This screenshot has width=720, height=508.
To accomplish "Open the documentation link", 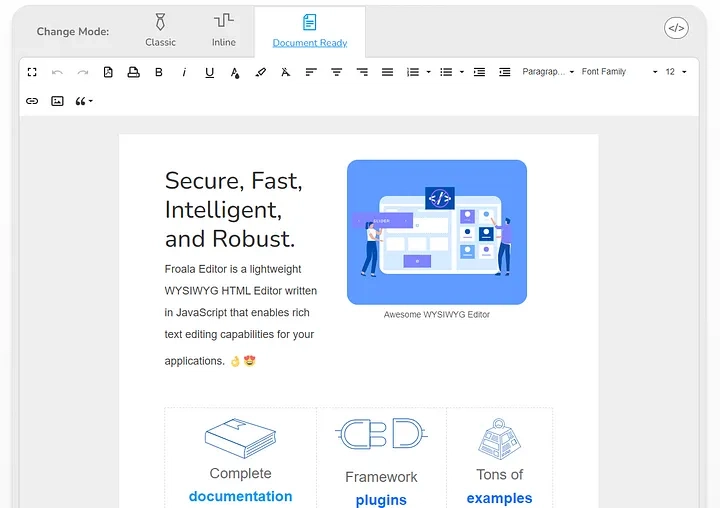I will click(x=241, y=497).
